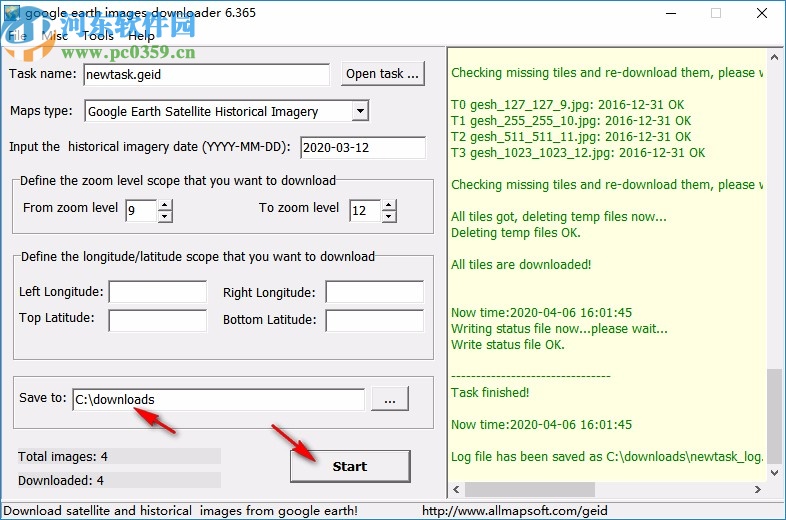786x520 pixels.
Task: Decrease the From zoom level value
Action: (165, 216)
